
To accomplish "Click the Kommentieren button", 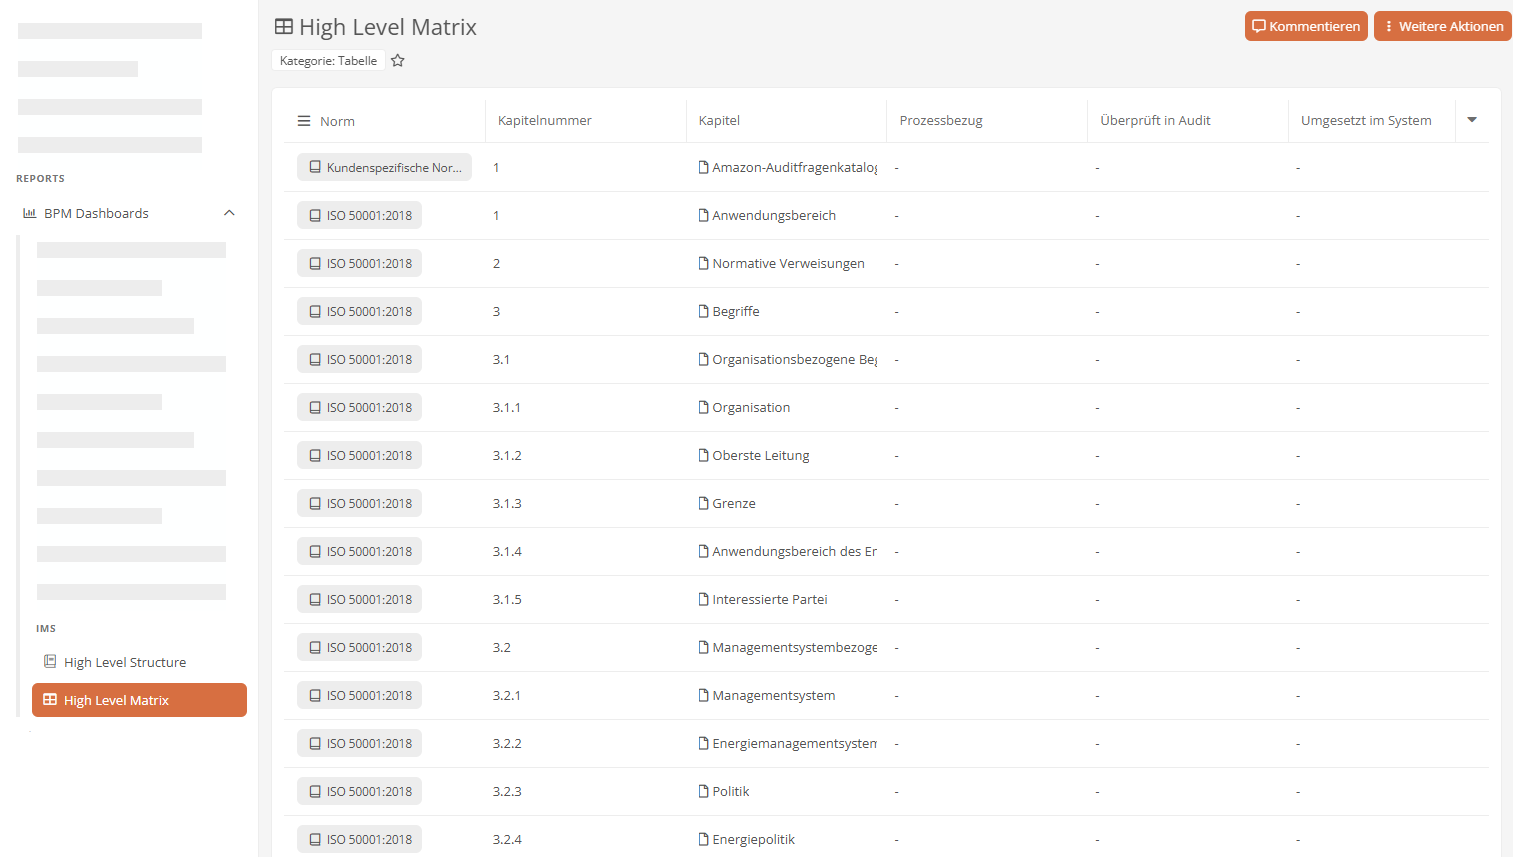I will tap(1306, 26).
